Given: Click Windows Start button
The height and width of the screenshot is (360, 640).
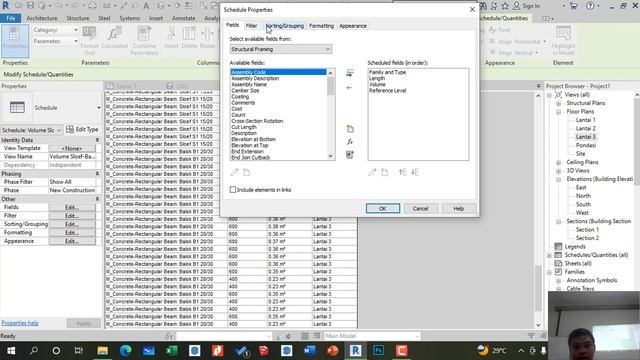Looking at the screenshot, I should click(11, 351).
